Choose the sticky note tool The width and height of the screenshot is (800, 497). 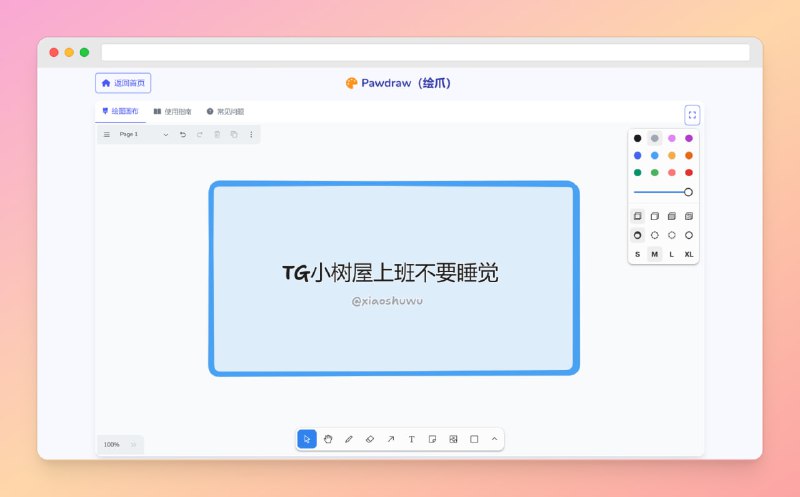[433, 439]
